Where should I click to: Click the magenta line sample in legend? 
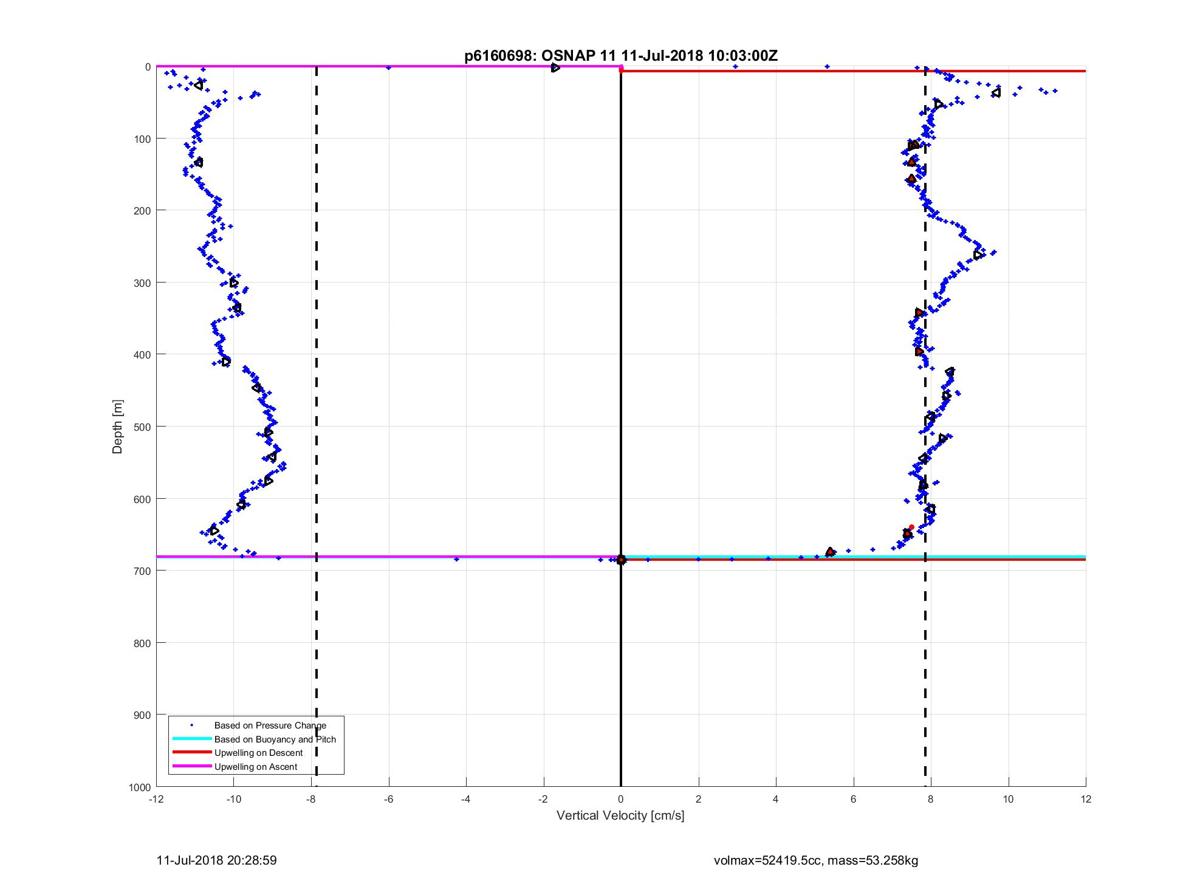click(x=190, y=766)
